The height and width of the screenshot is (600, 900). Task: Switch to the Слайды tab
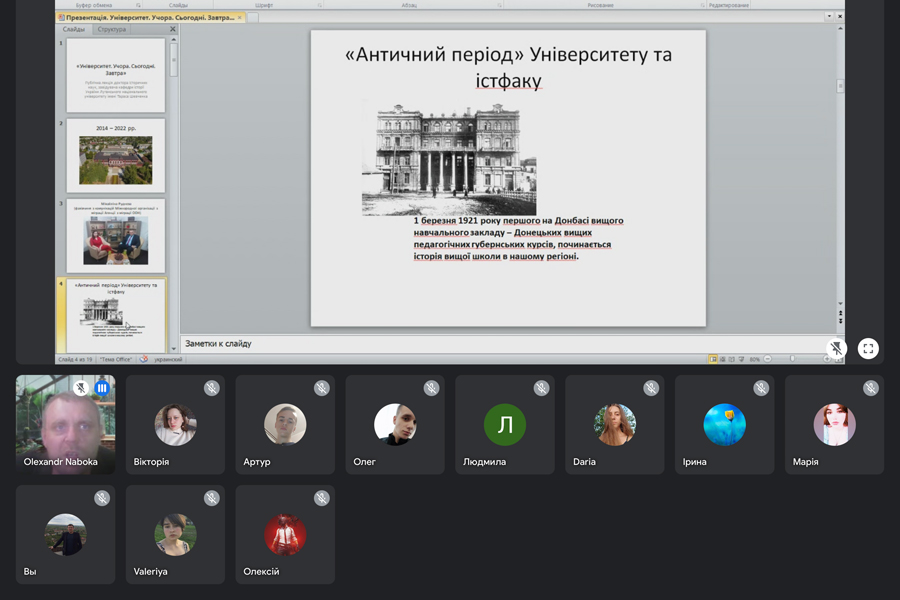[x=74, y=30]
